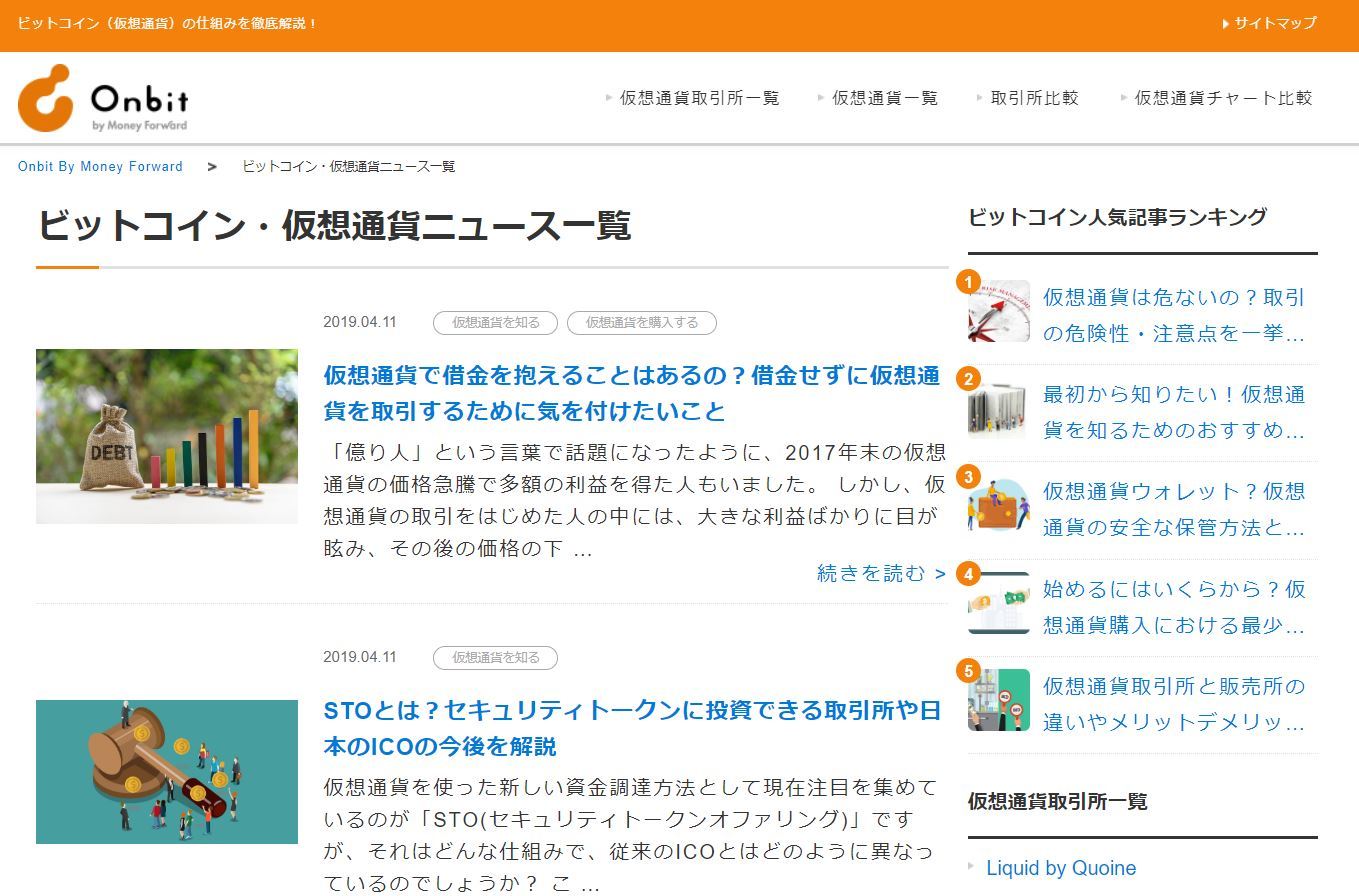The image size is (1359, 896).
Task: Click the gavel illustration for the STO article
Action: pyautogui.click(x=166, y=771)
